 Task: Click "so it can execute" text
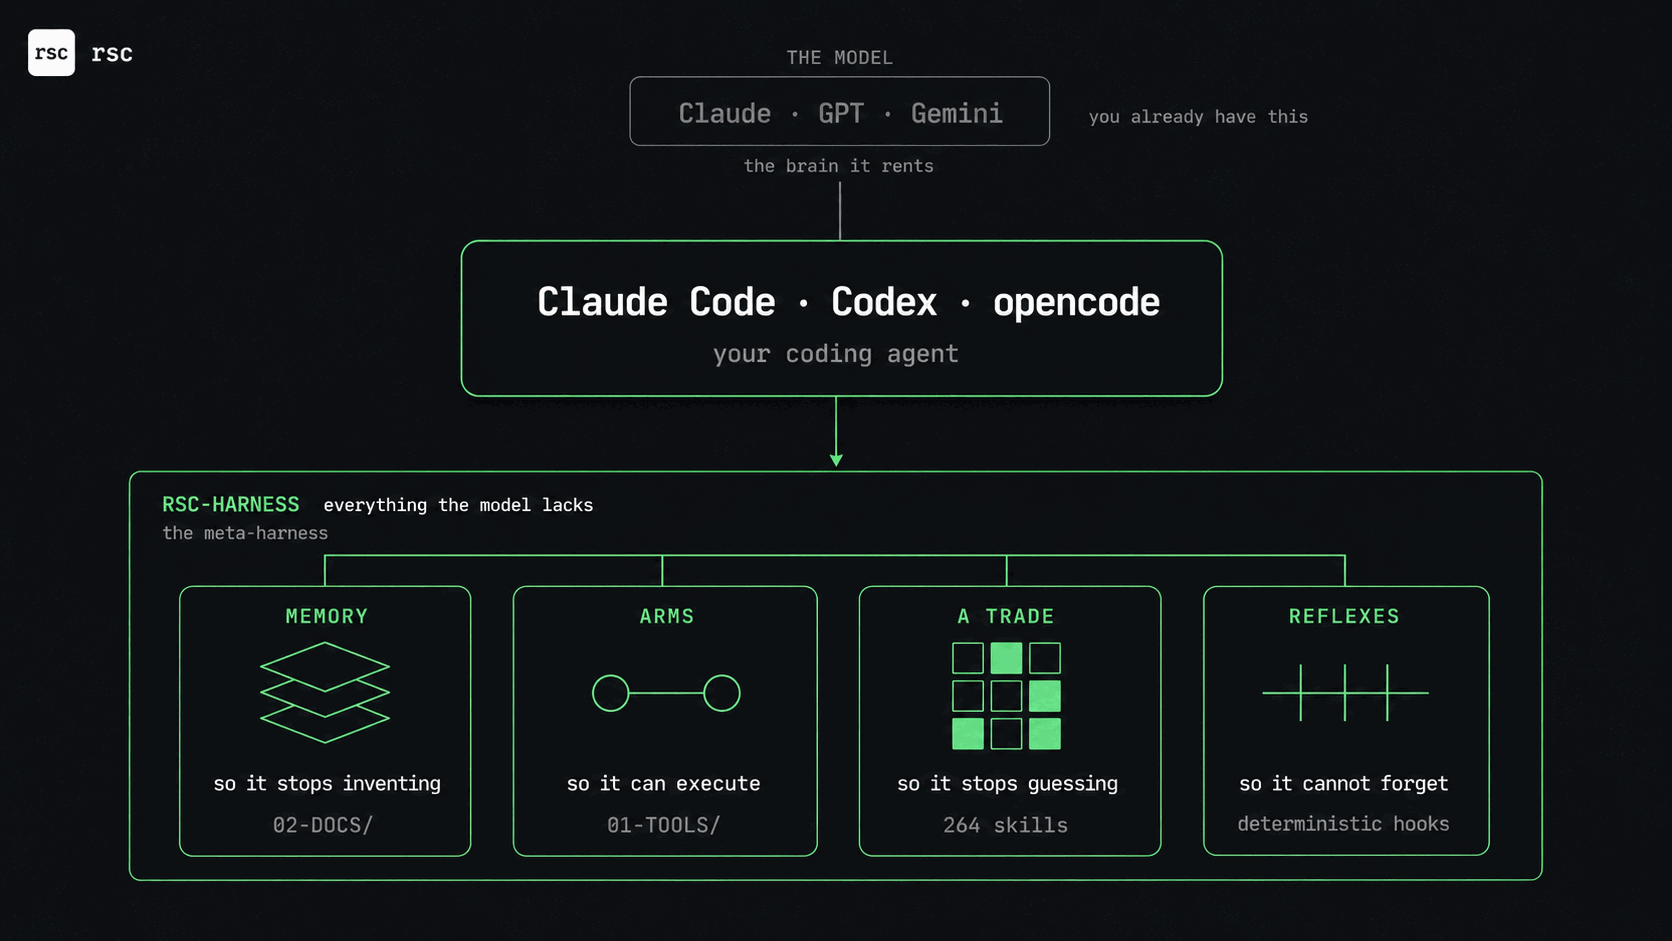point(664,784)
